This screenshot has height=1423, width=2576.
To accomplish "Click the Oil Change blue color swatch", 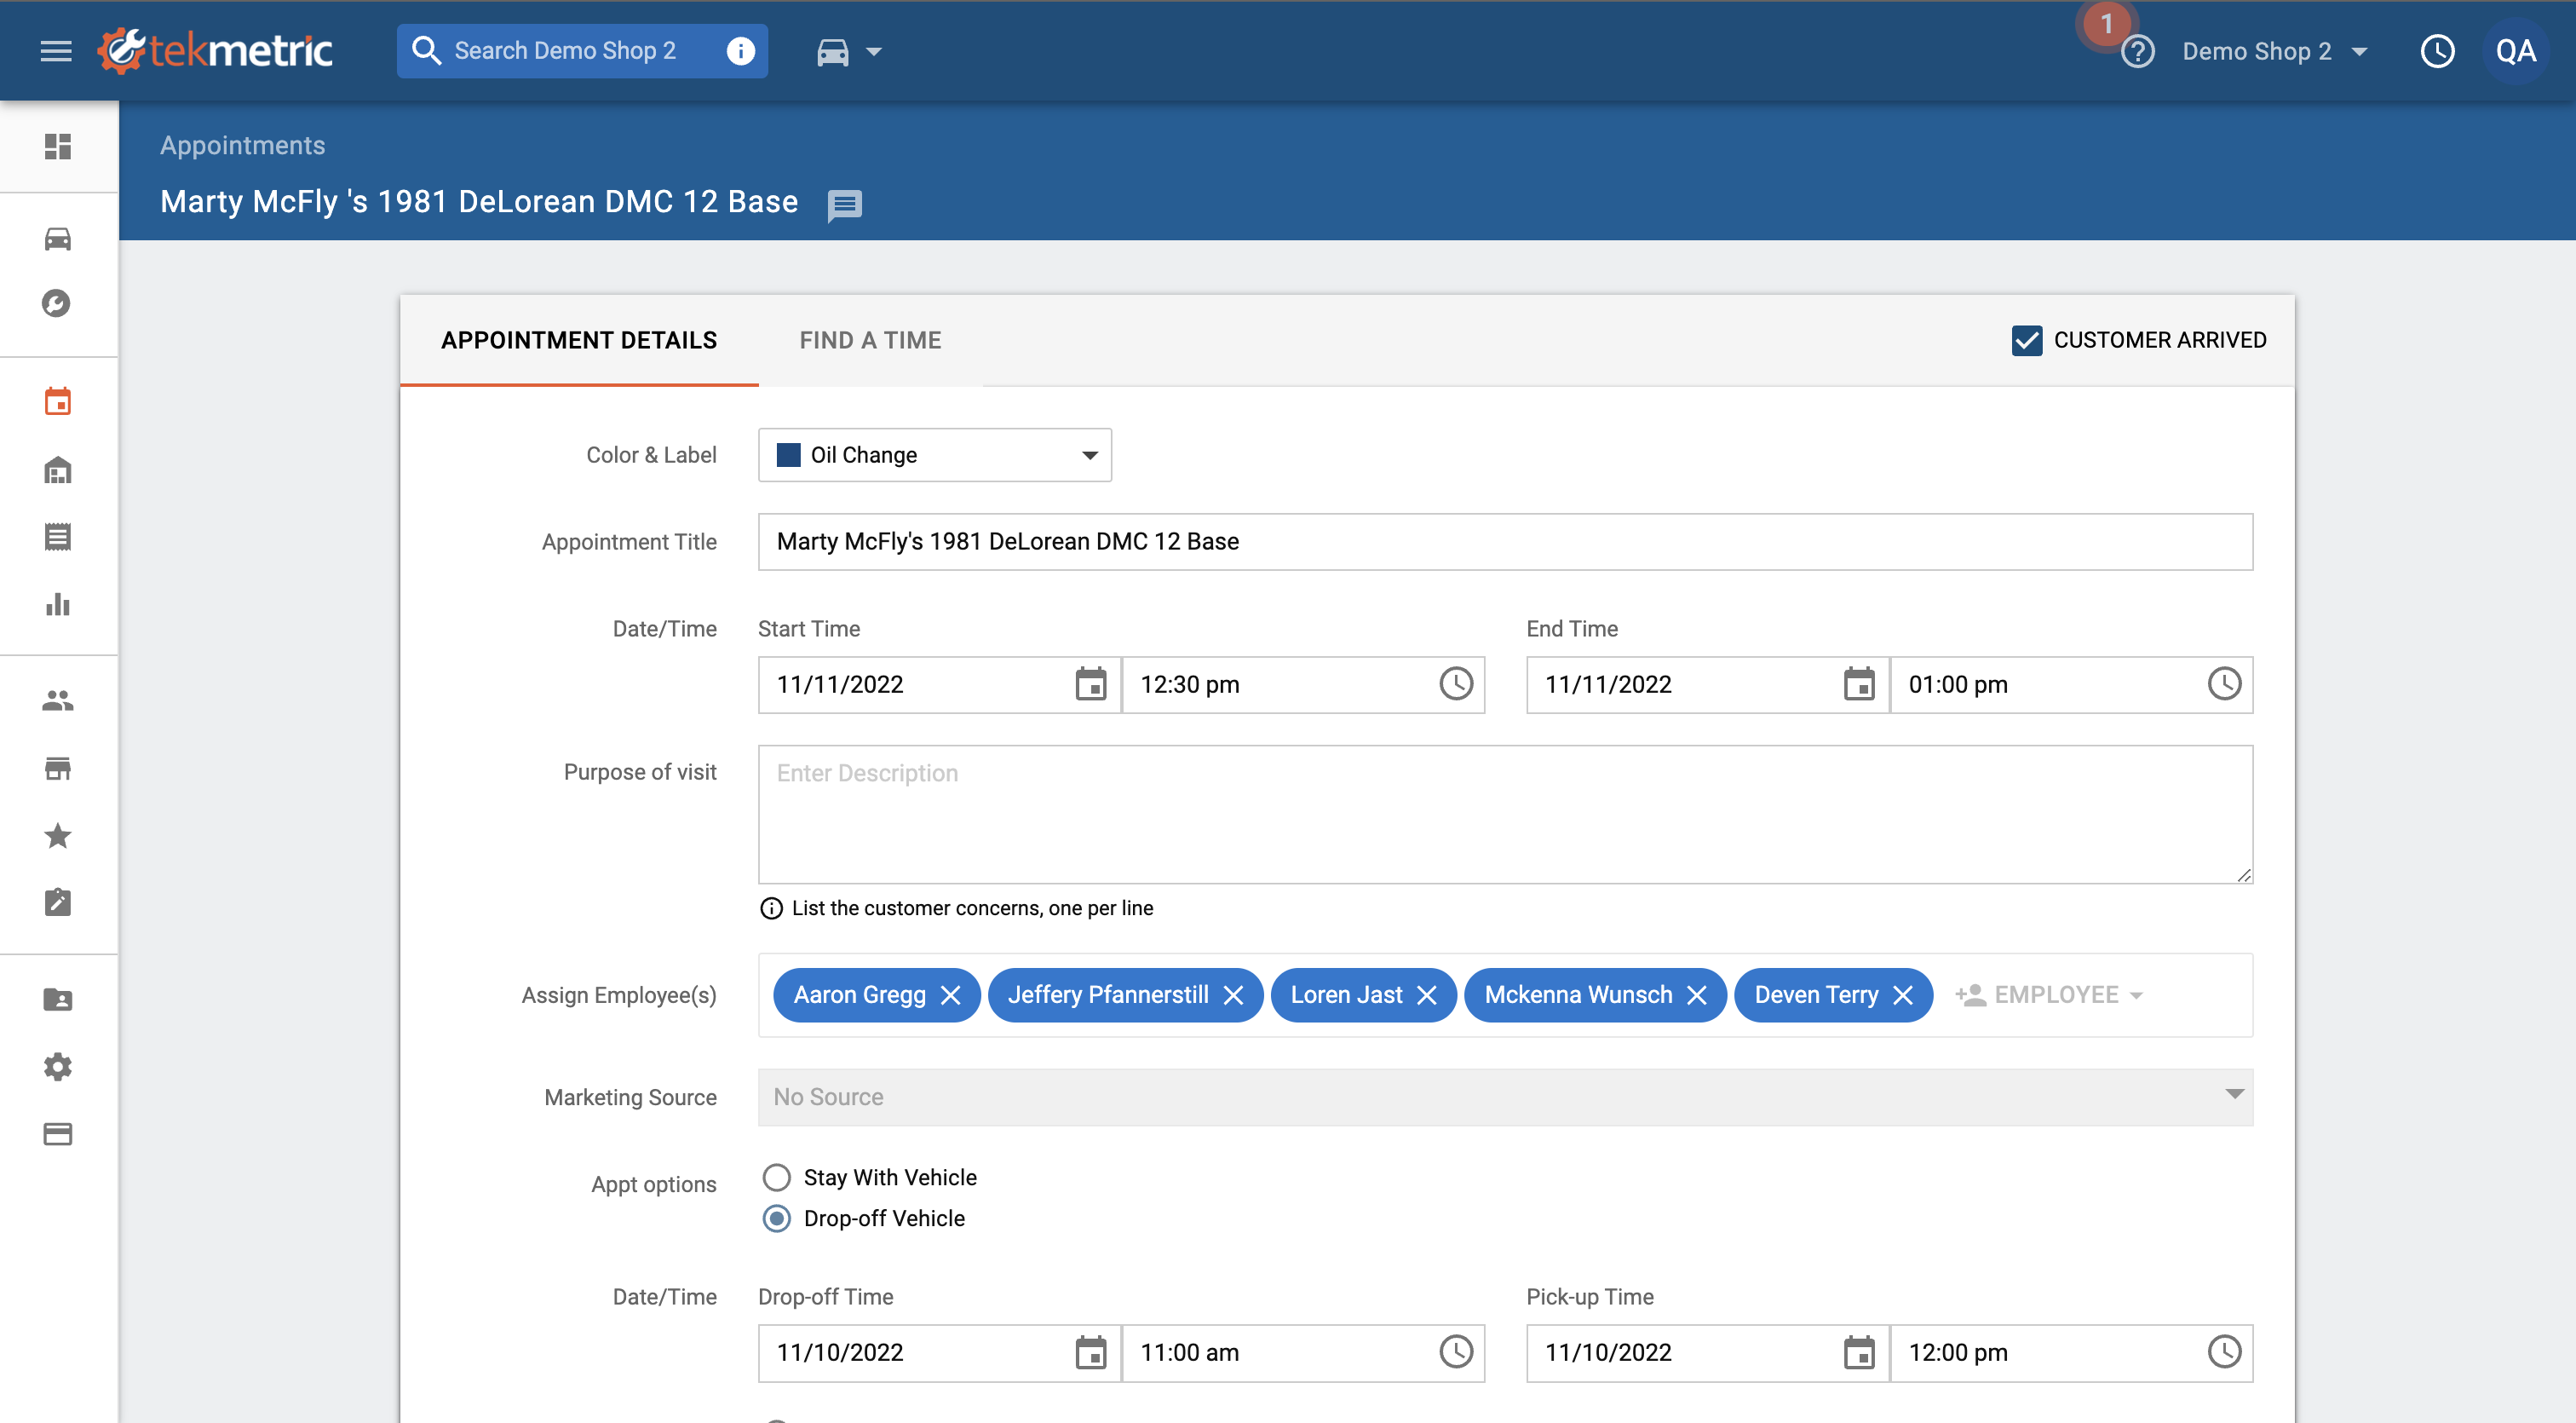I will tap(788, 455).
